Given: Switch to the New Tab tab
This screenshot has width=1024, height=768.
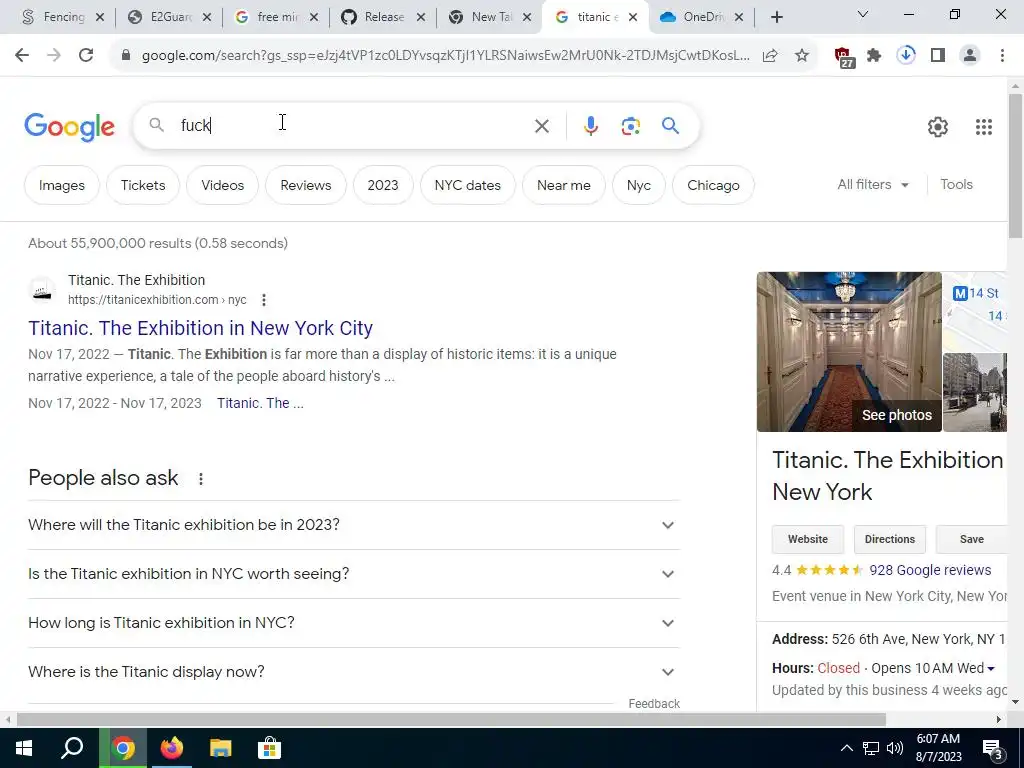Looking at the screenshot, I should (x=491, y=17).
